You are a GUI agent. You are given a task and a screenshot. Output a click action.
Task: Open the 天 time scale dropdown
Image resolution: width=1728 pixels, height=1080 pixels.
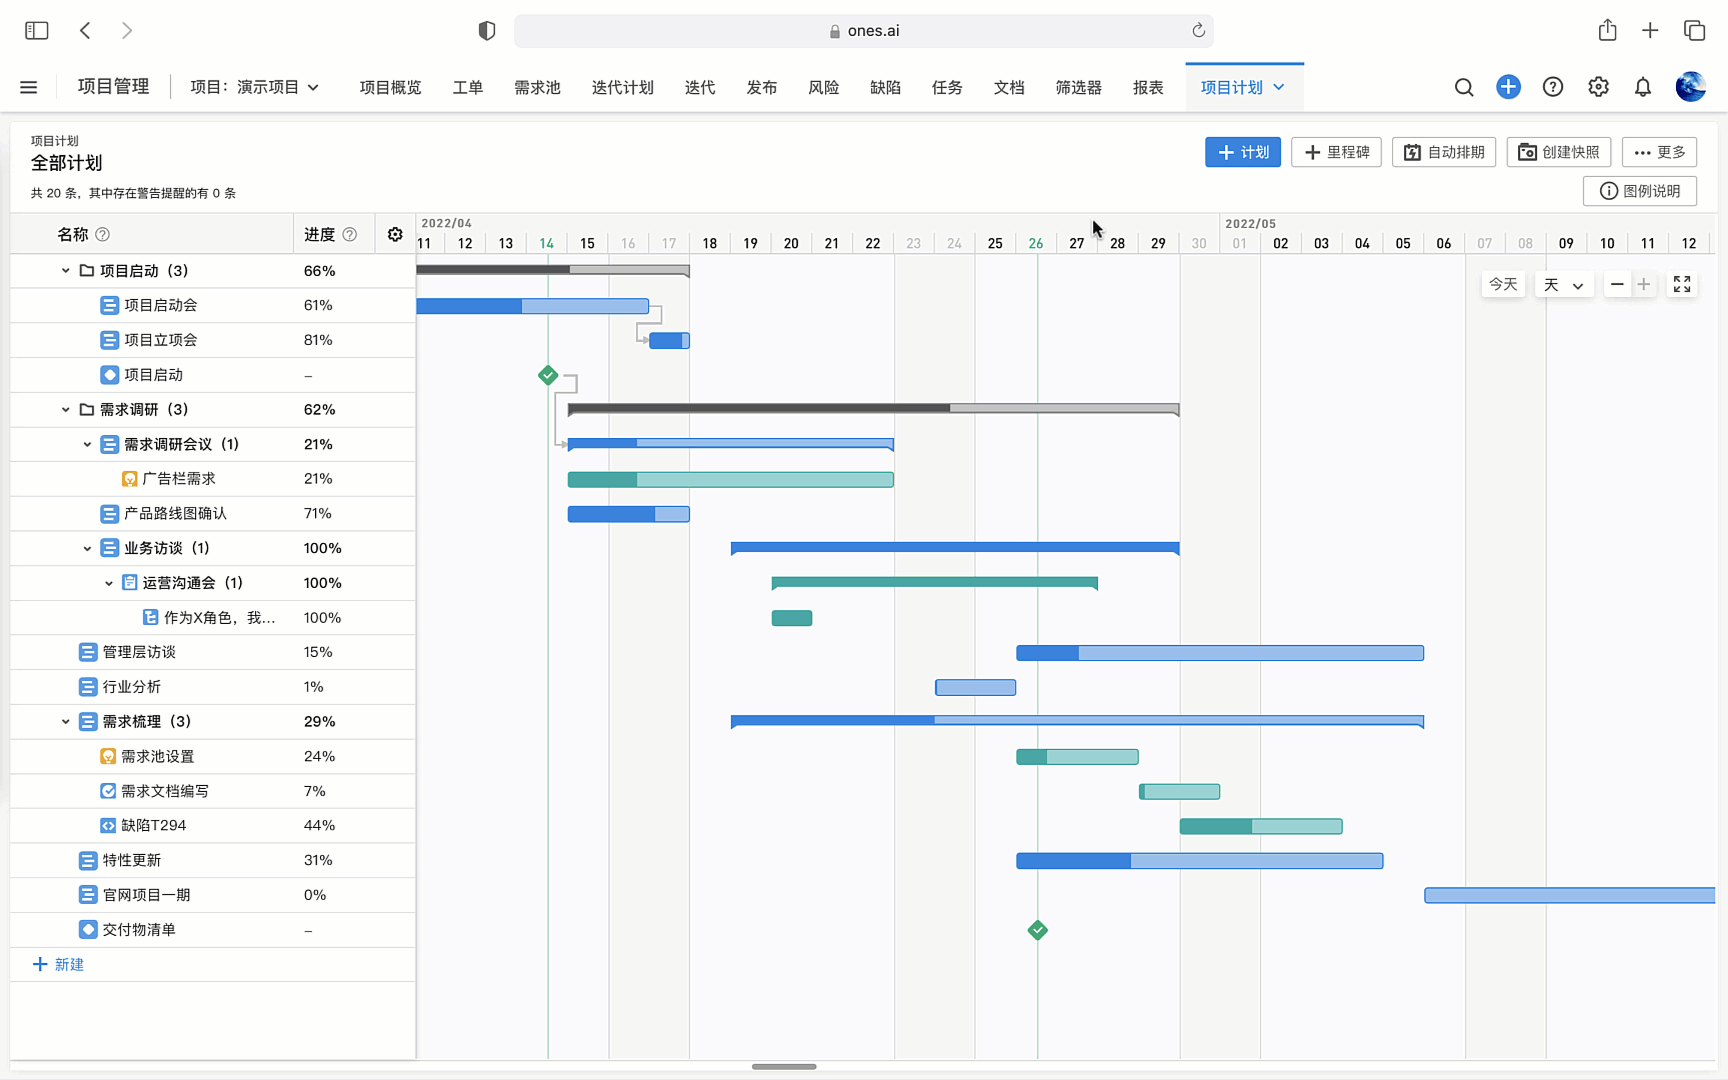1563,285
